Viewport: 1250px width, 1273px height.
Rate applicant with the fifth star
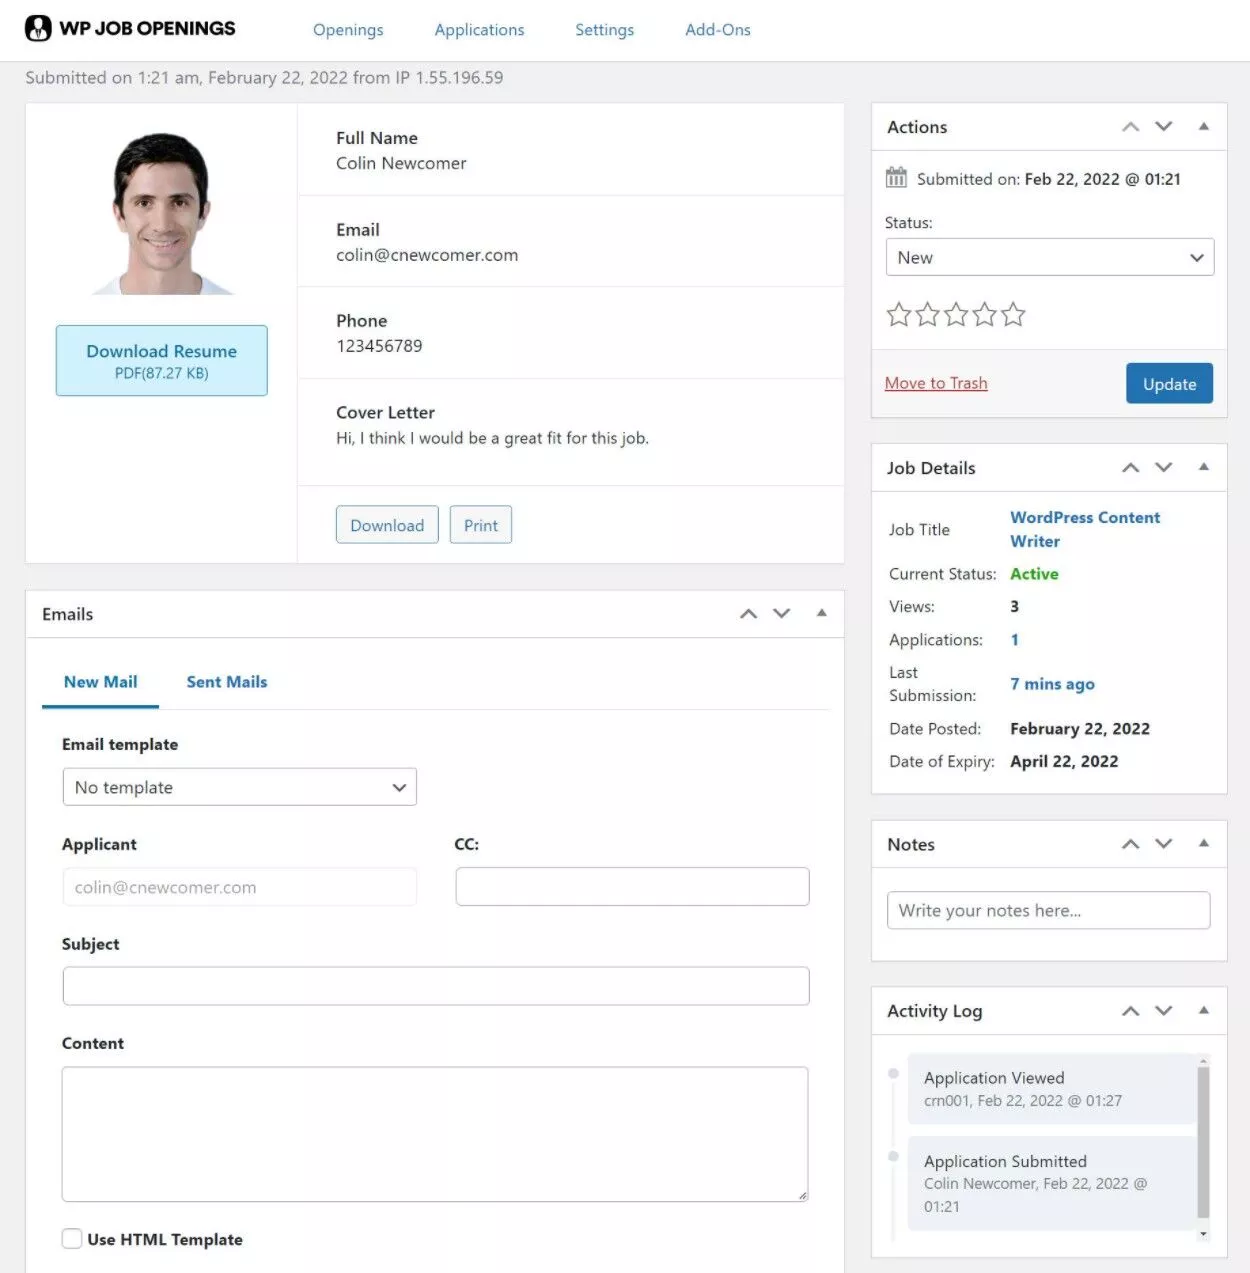[1013, 315]
